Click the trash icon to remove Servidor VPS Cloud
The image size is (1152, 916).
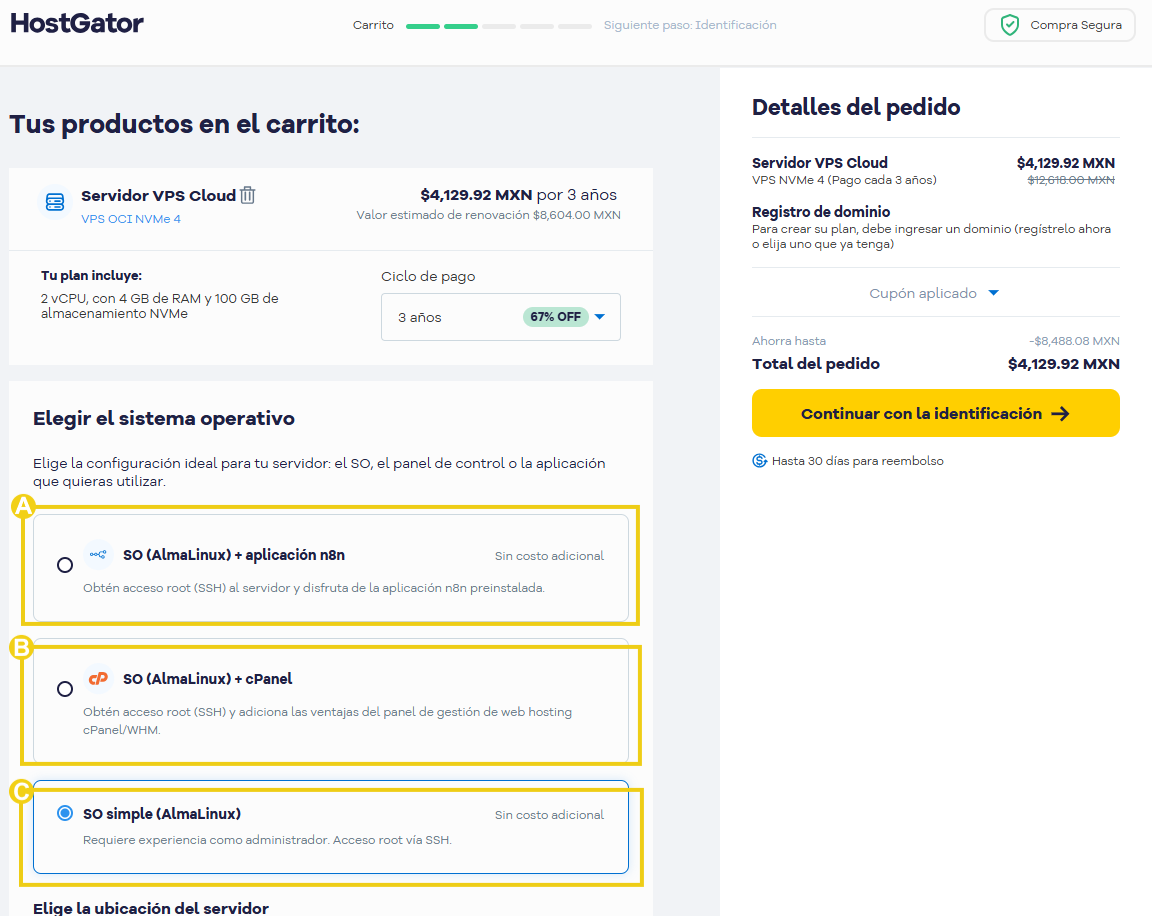(247, 195)
